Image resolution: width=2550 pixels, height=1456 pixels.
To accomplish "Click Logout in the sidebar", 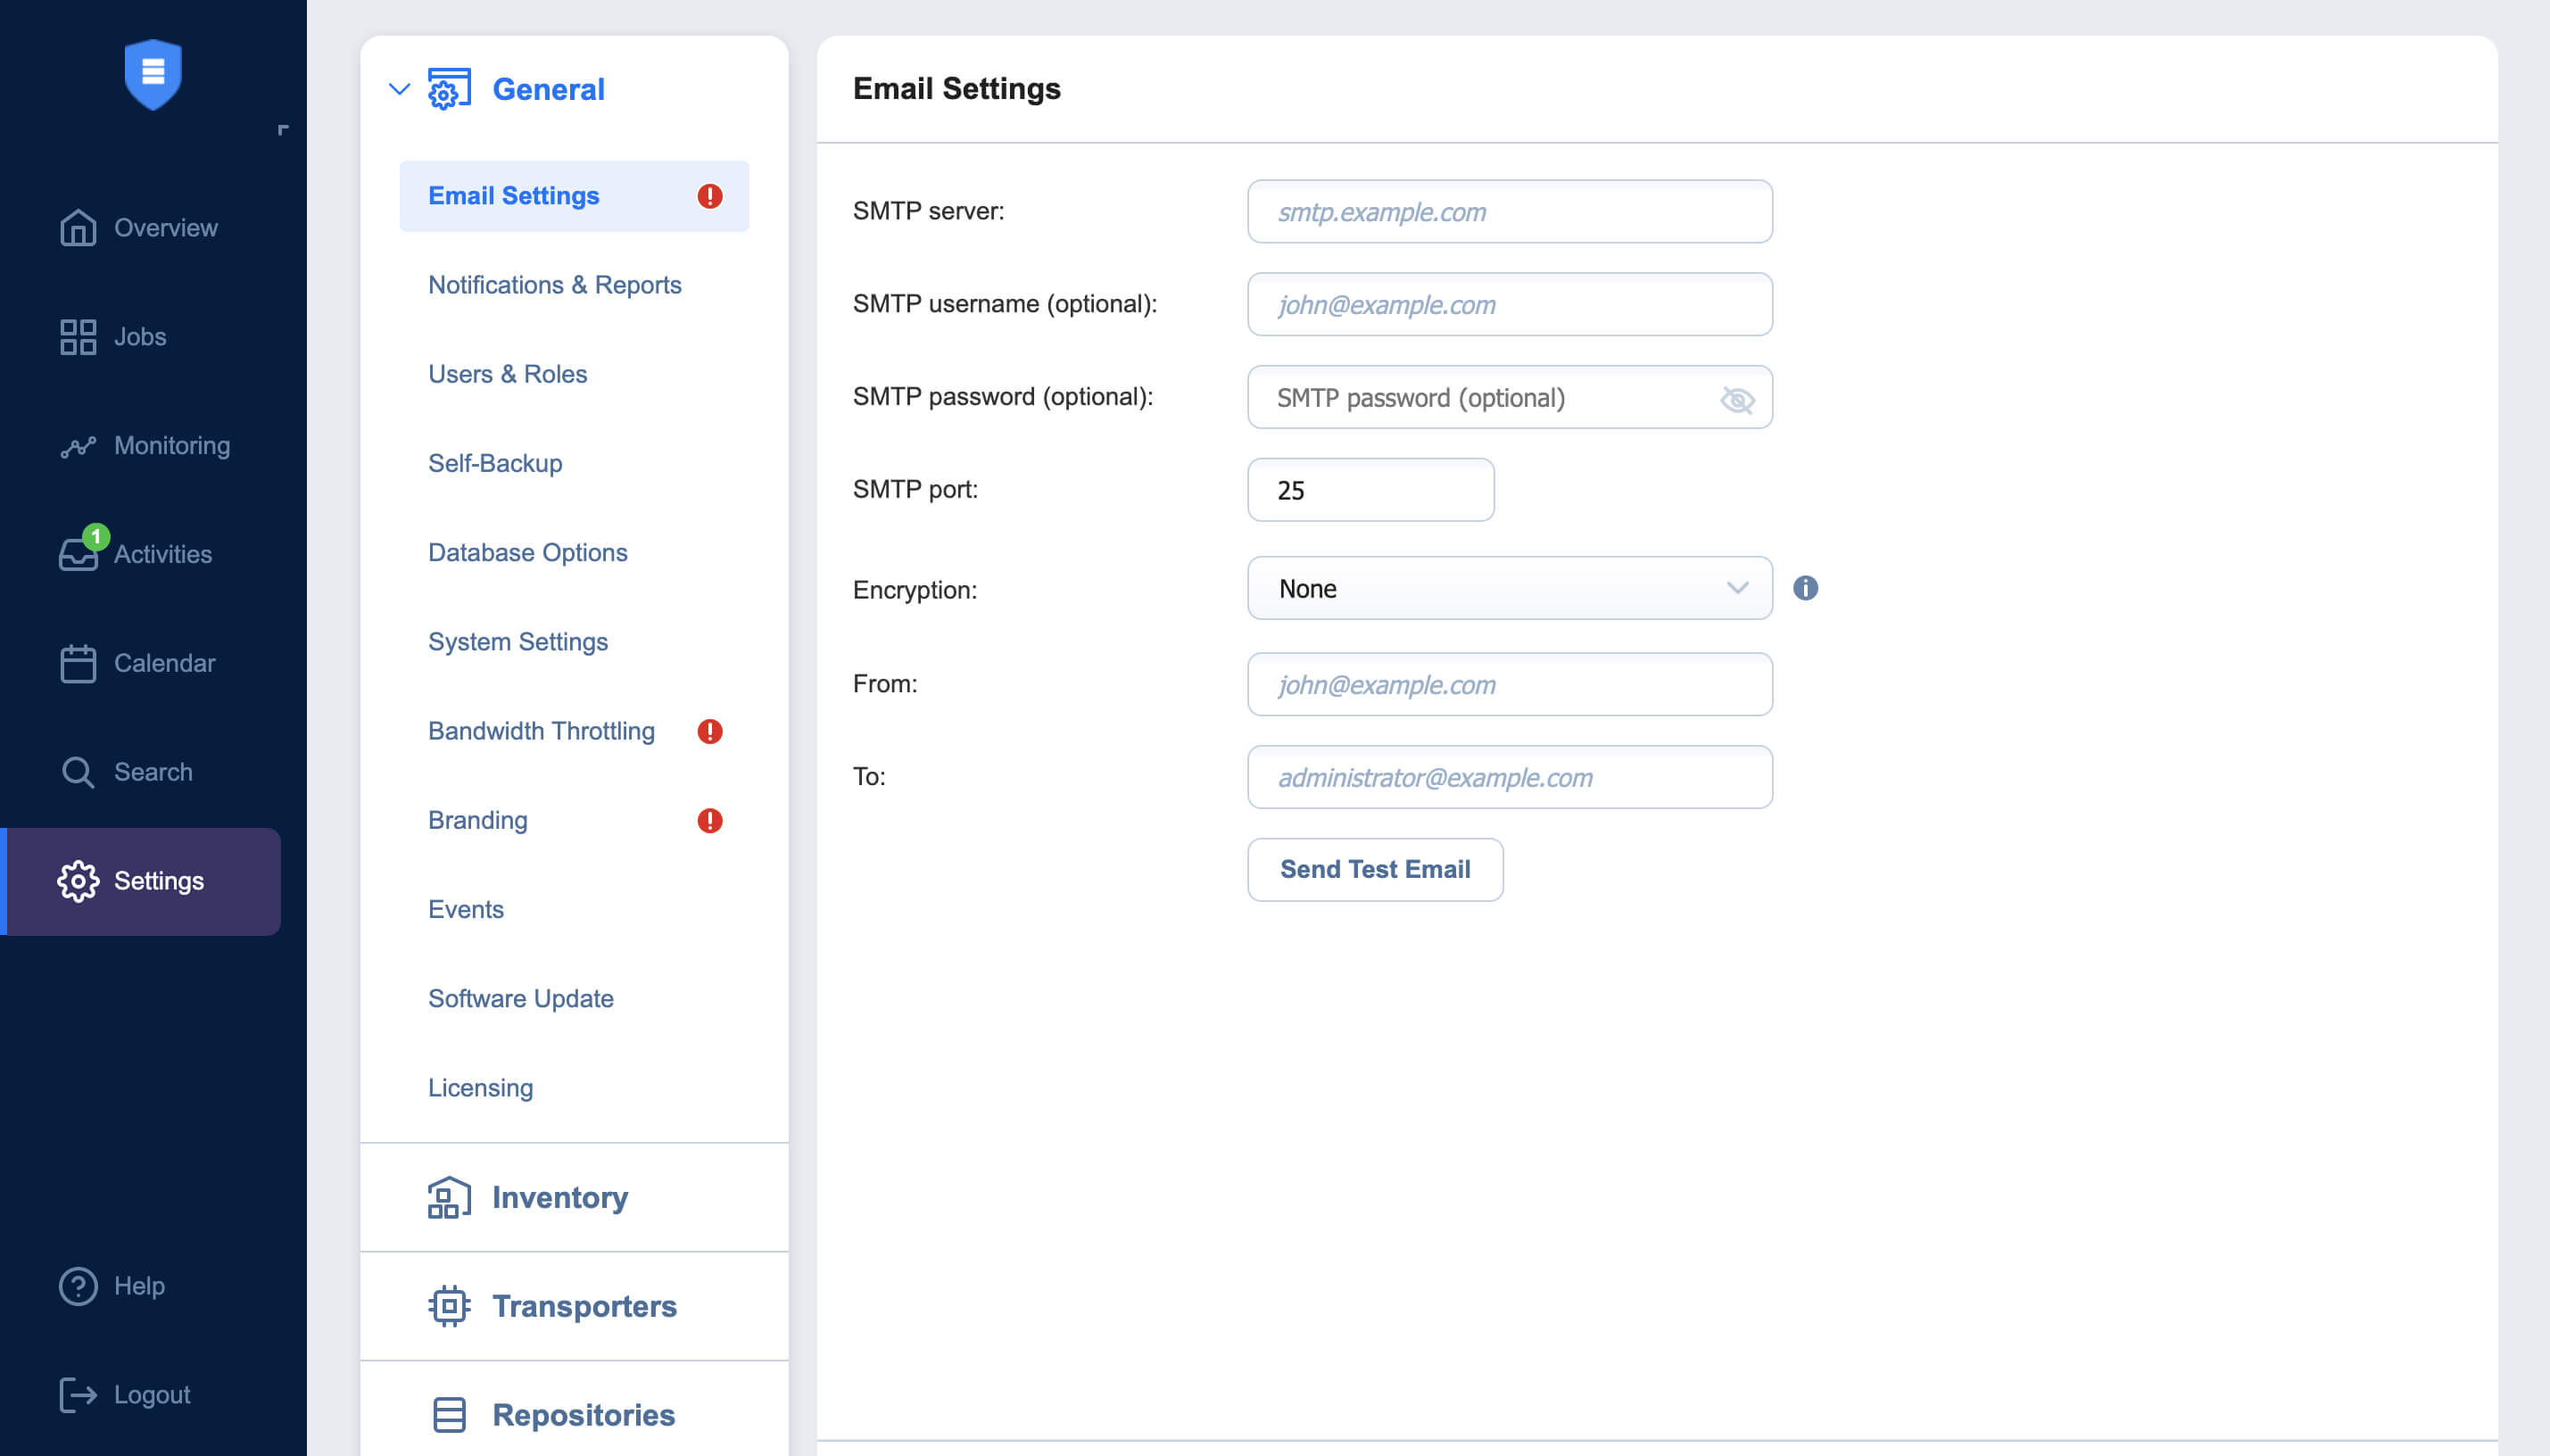I will 151,1394.
